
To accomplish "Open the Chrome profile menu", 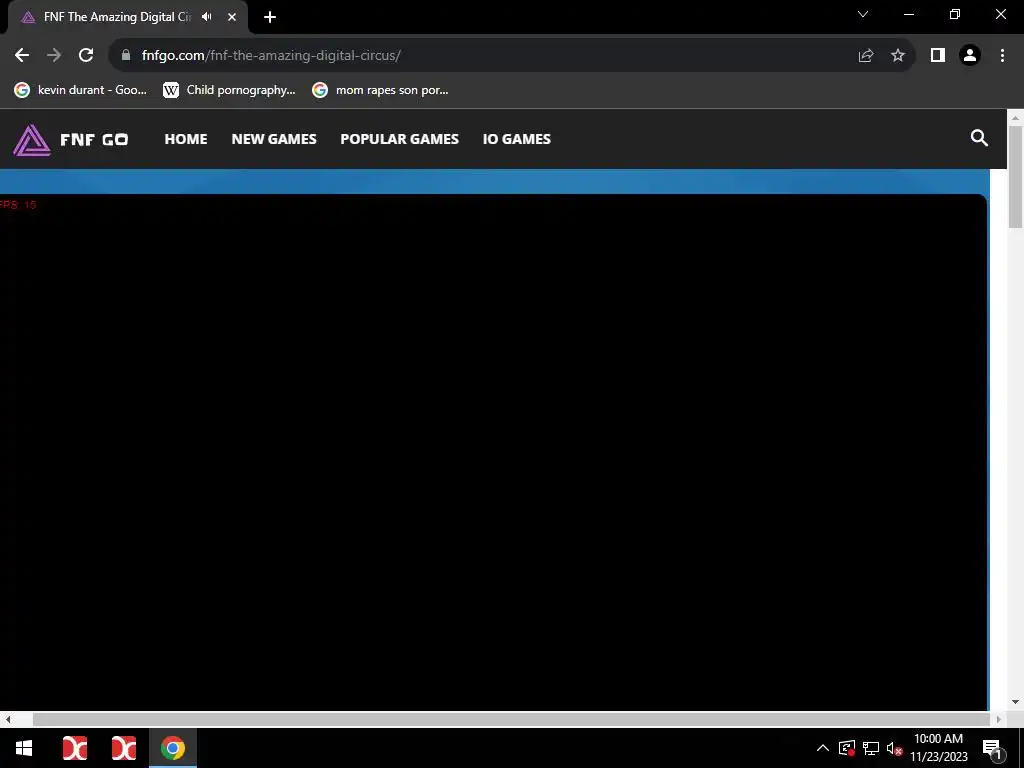I will coord(970,56).
